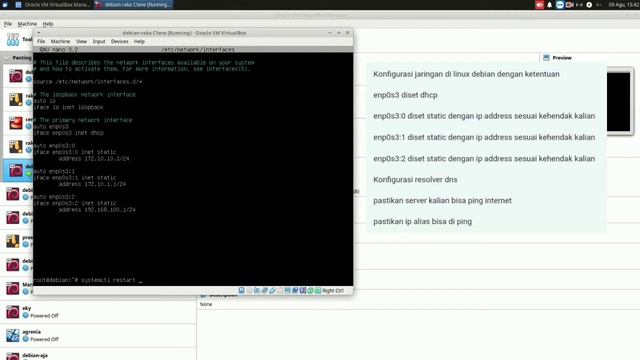Click terminal line 'address 192.168.100.1/24'
The image size is (640, 360).
coord(97,210)
